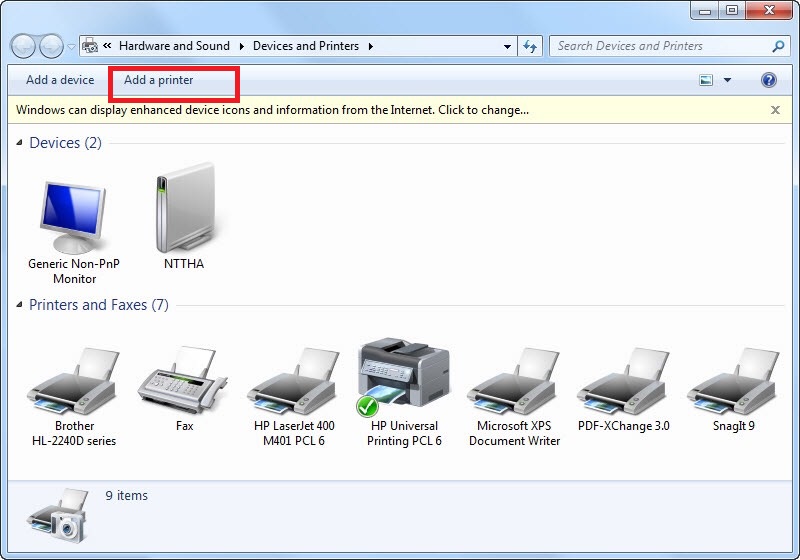Go to Hardware and Sound breadcrumb
Screen dimensions: 800x560
pos(174,46)
